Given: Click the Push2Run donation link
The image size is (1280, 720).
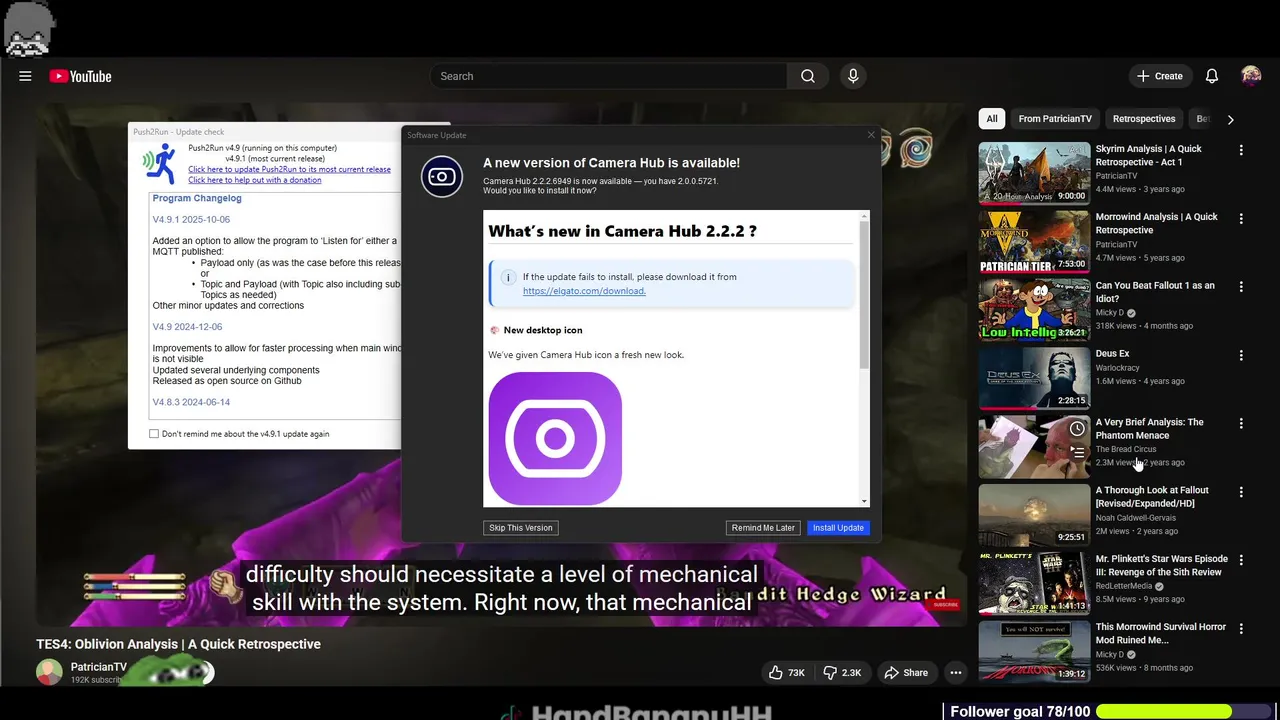Looking at the screenshot, I should point(255,180).
